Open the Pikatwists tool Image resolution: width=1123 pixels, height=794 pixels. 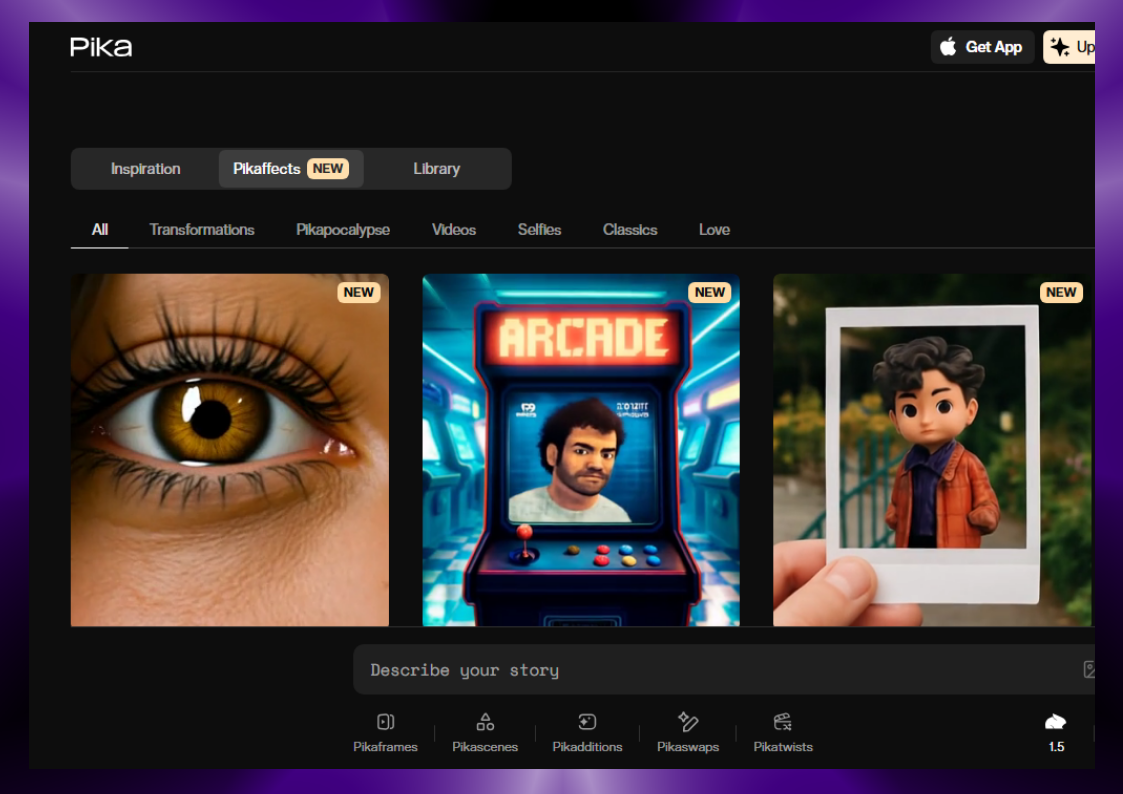[x=783, y=732]
